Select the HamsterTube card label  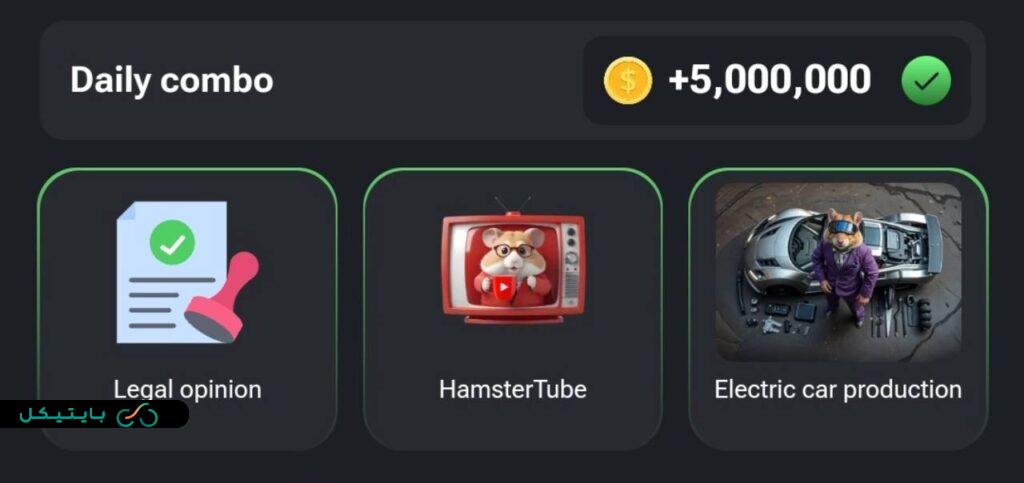pos(513,390)
